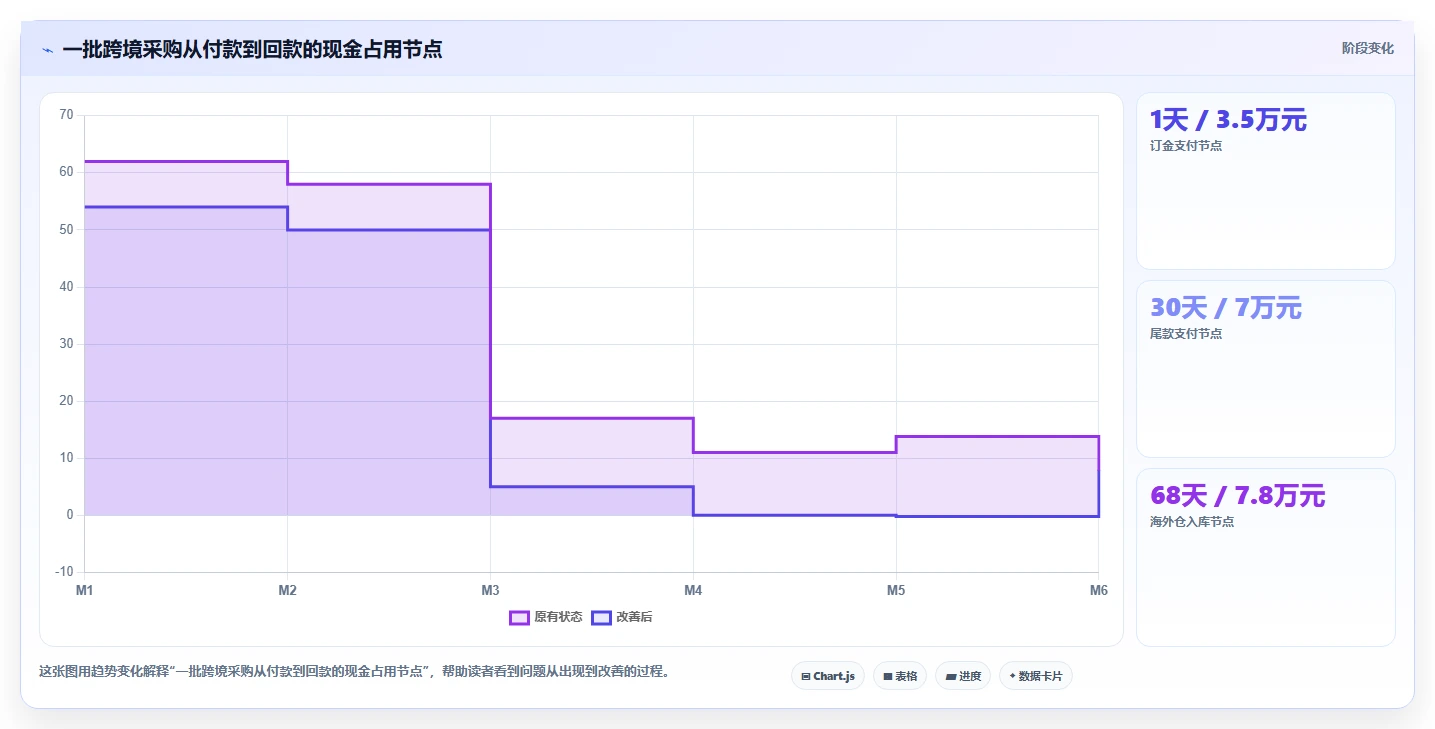
Task: Click the M1 axis label
Action: [85, 591]
